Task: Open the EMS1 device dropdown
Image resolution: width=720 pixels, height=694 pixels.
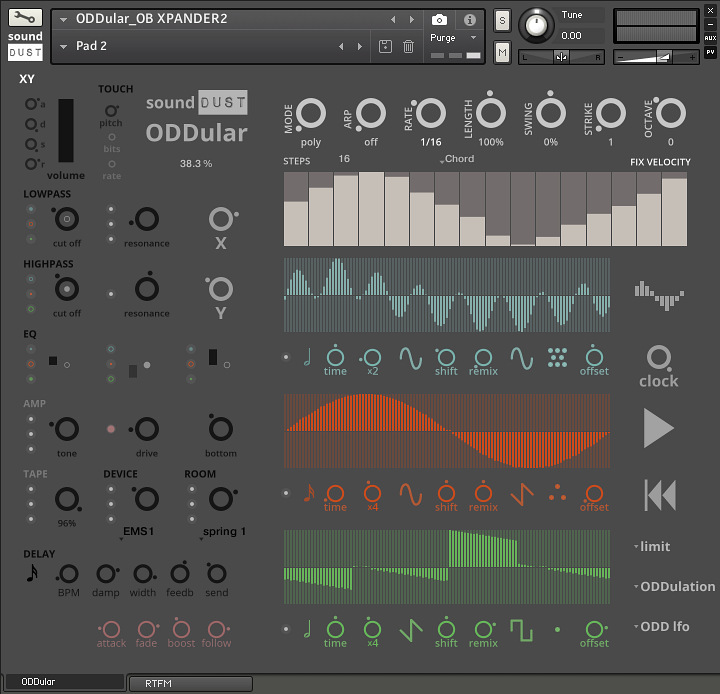Action: point(137,532)
